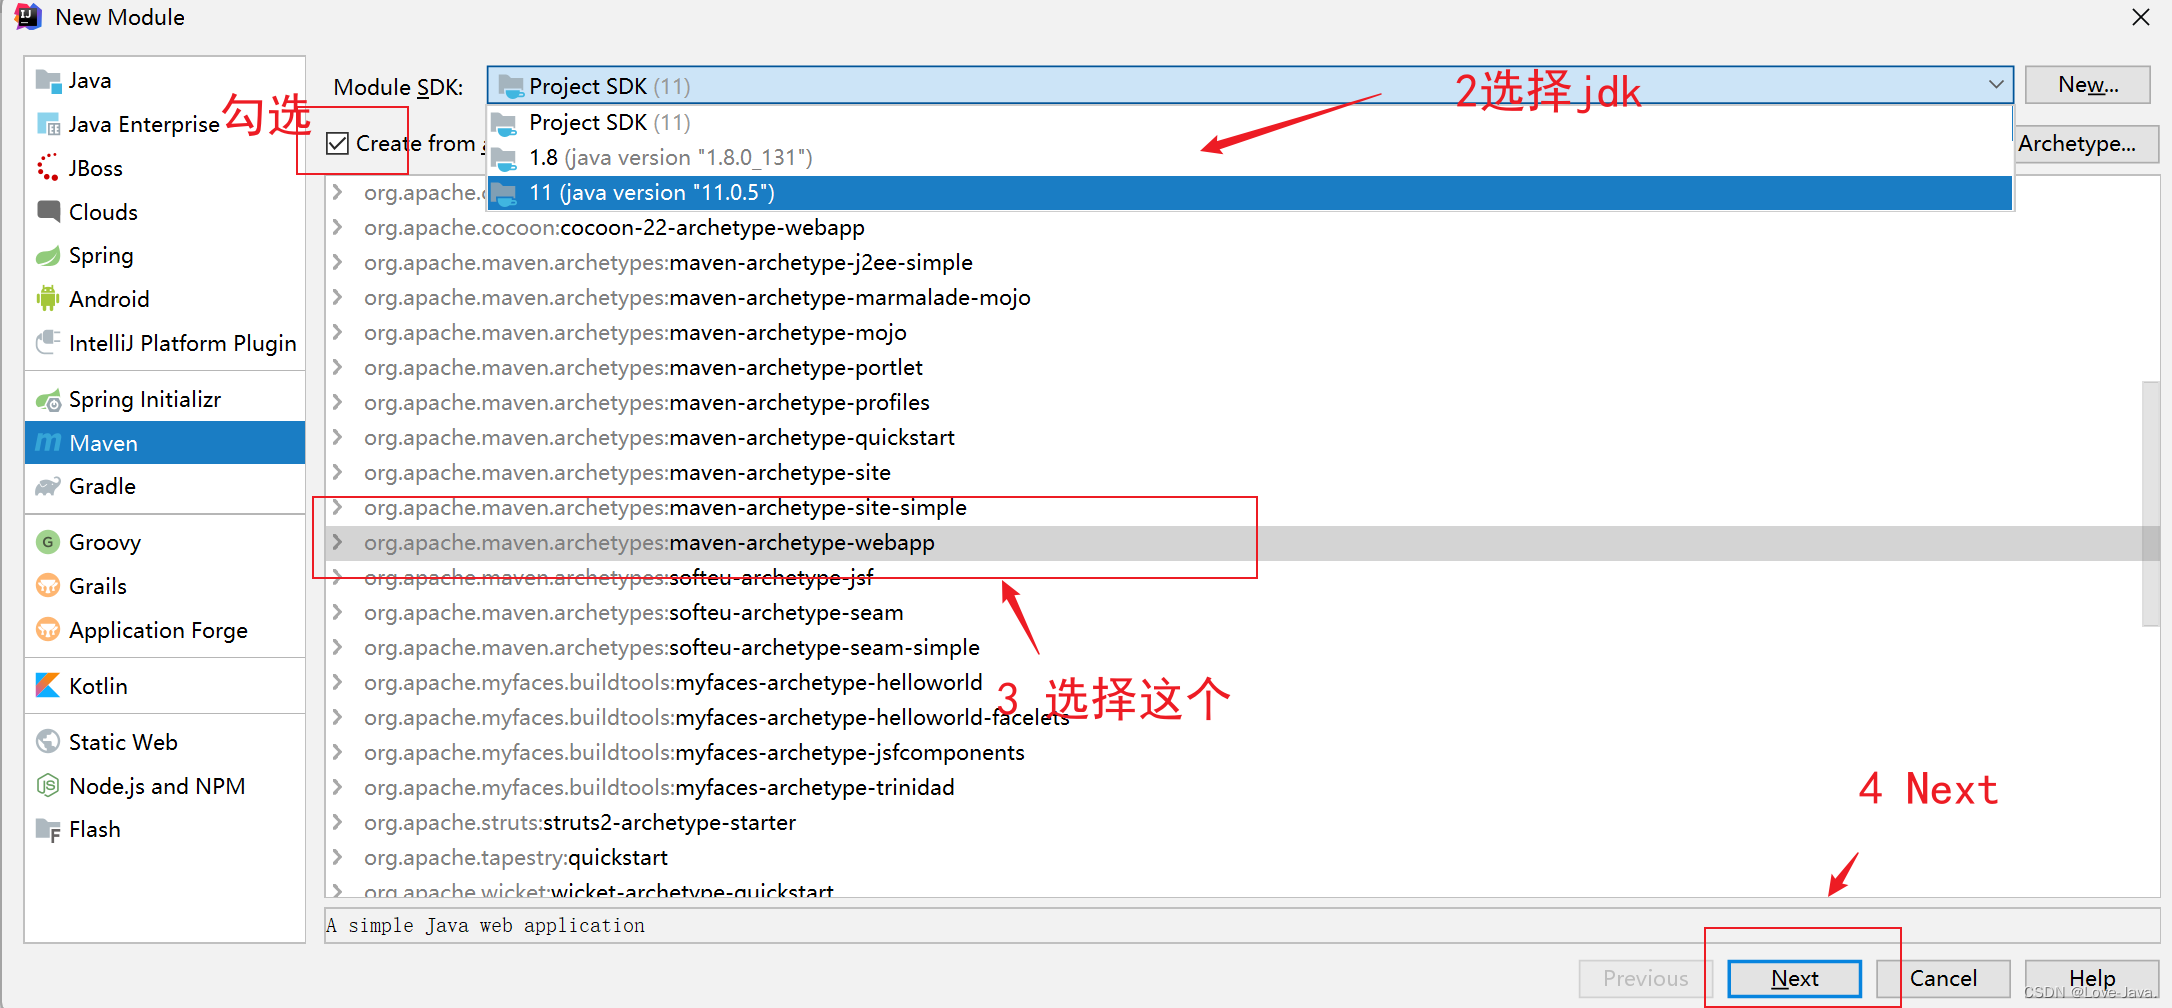Click the Java Enterprise icon
Screen dimensions: 2172x1008
tap(48, 124)
